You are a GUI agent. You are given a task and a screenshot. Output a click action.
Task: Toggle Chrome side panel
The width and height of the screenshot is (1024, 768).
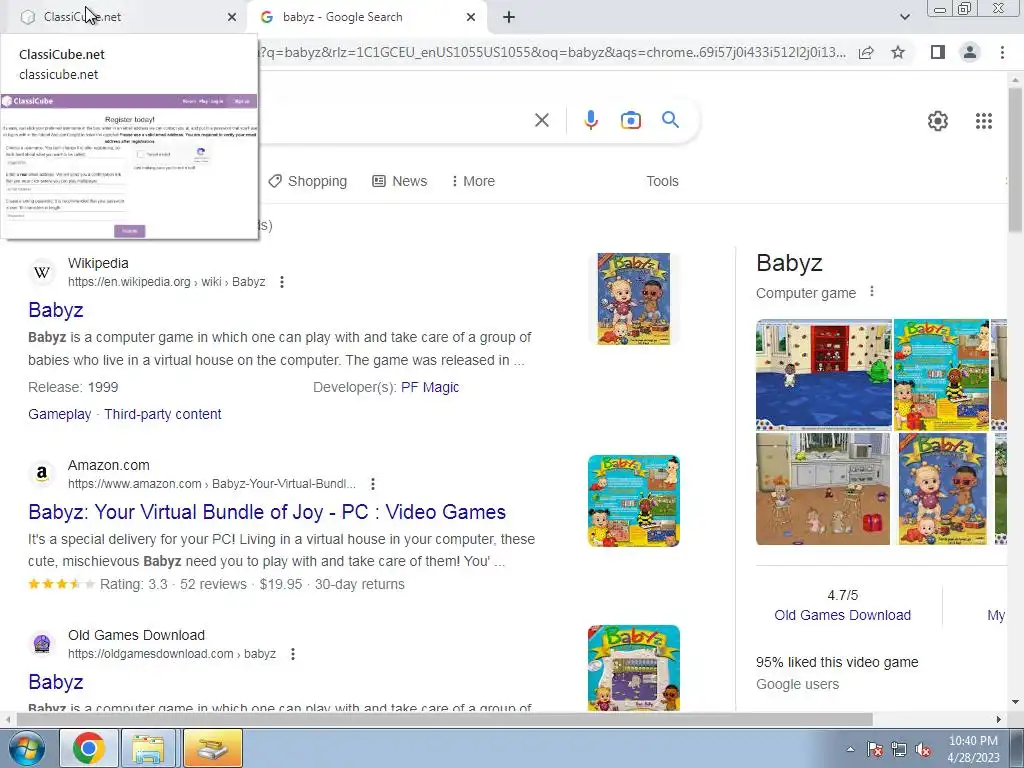point(938,52)
